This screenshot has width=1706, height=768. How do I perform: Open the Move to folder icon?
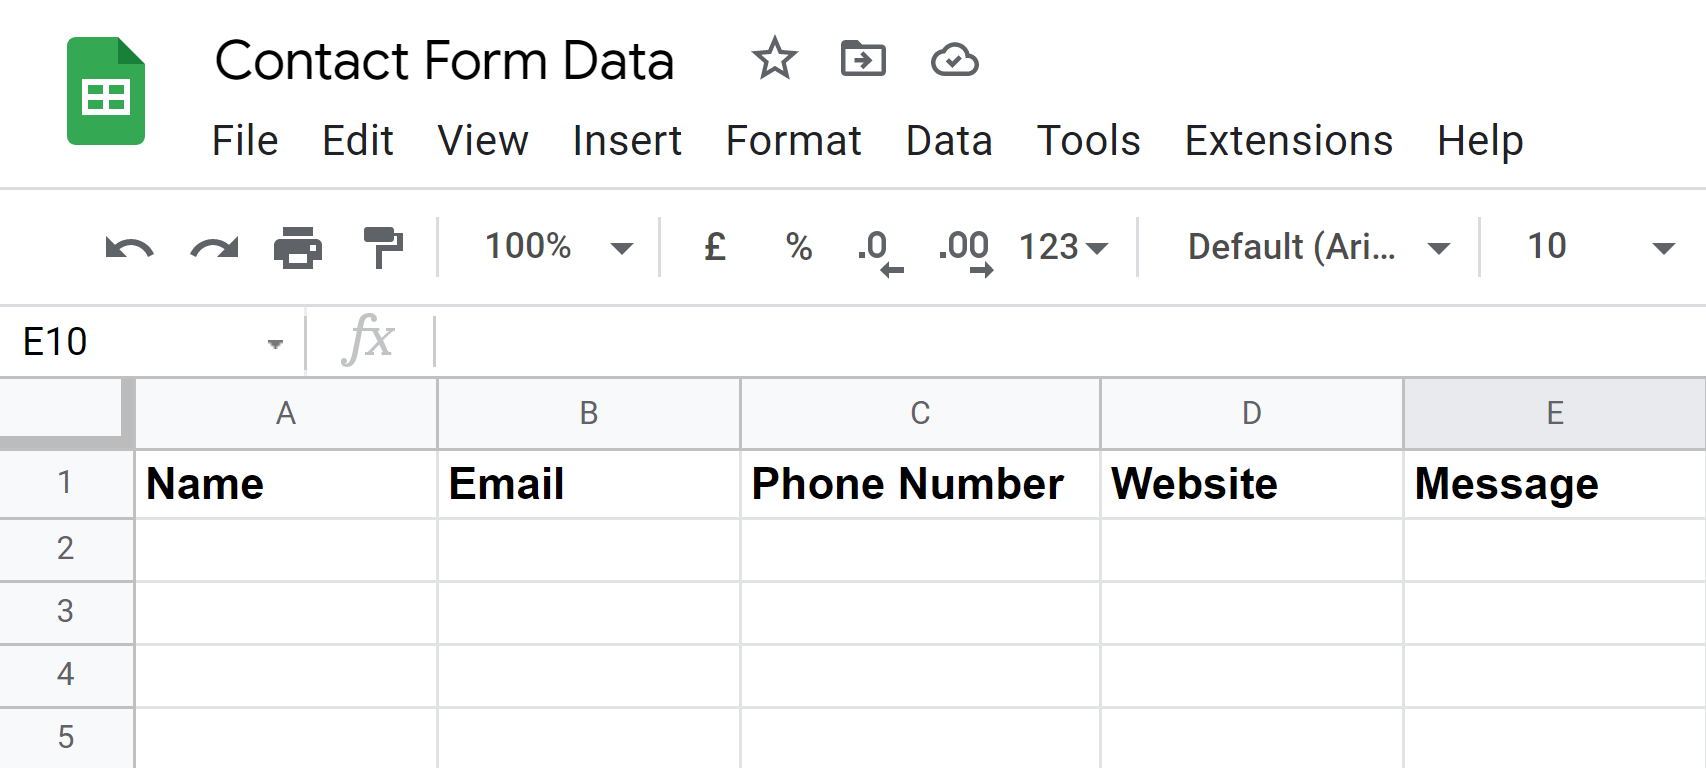click(863, 60)
